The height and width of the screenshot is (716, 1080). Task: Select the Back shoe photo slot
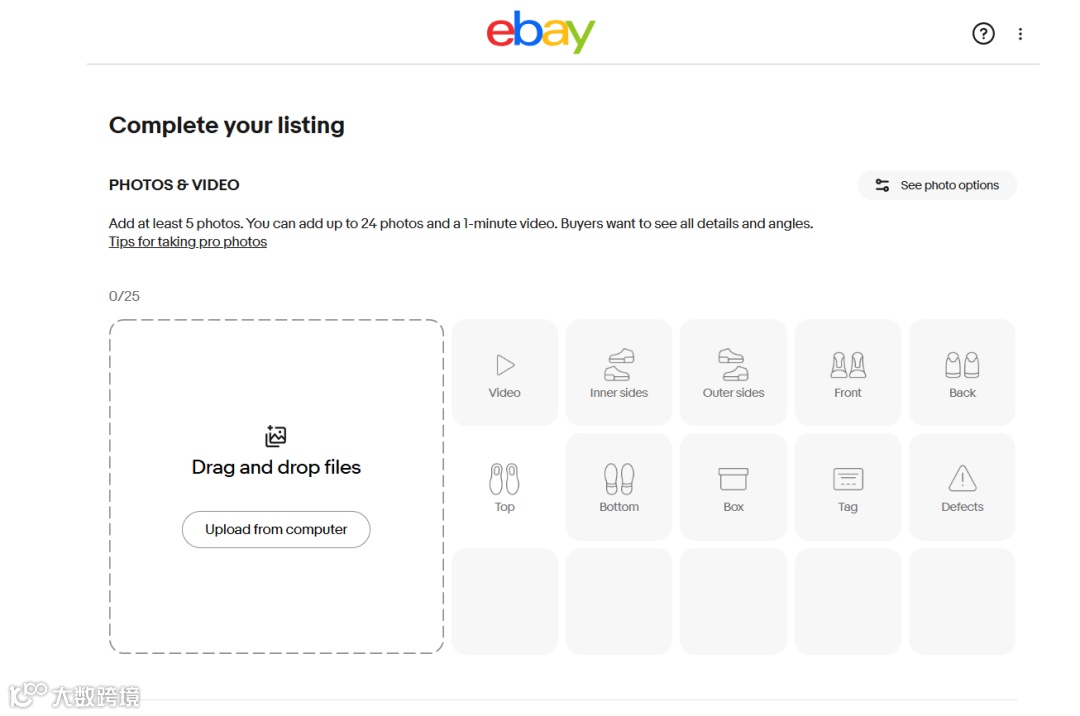(x=962, y=373)
